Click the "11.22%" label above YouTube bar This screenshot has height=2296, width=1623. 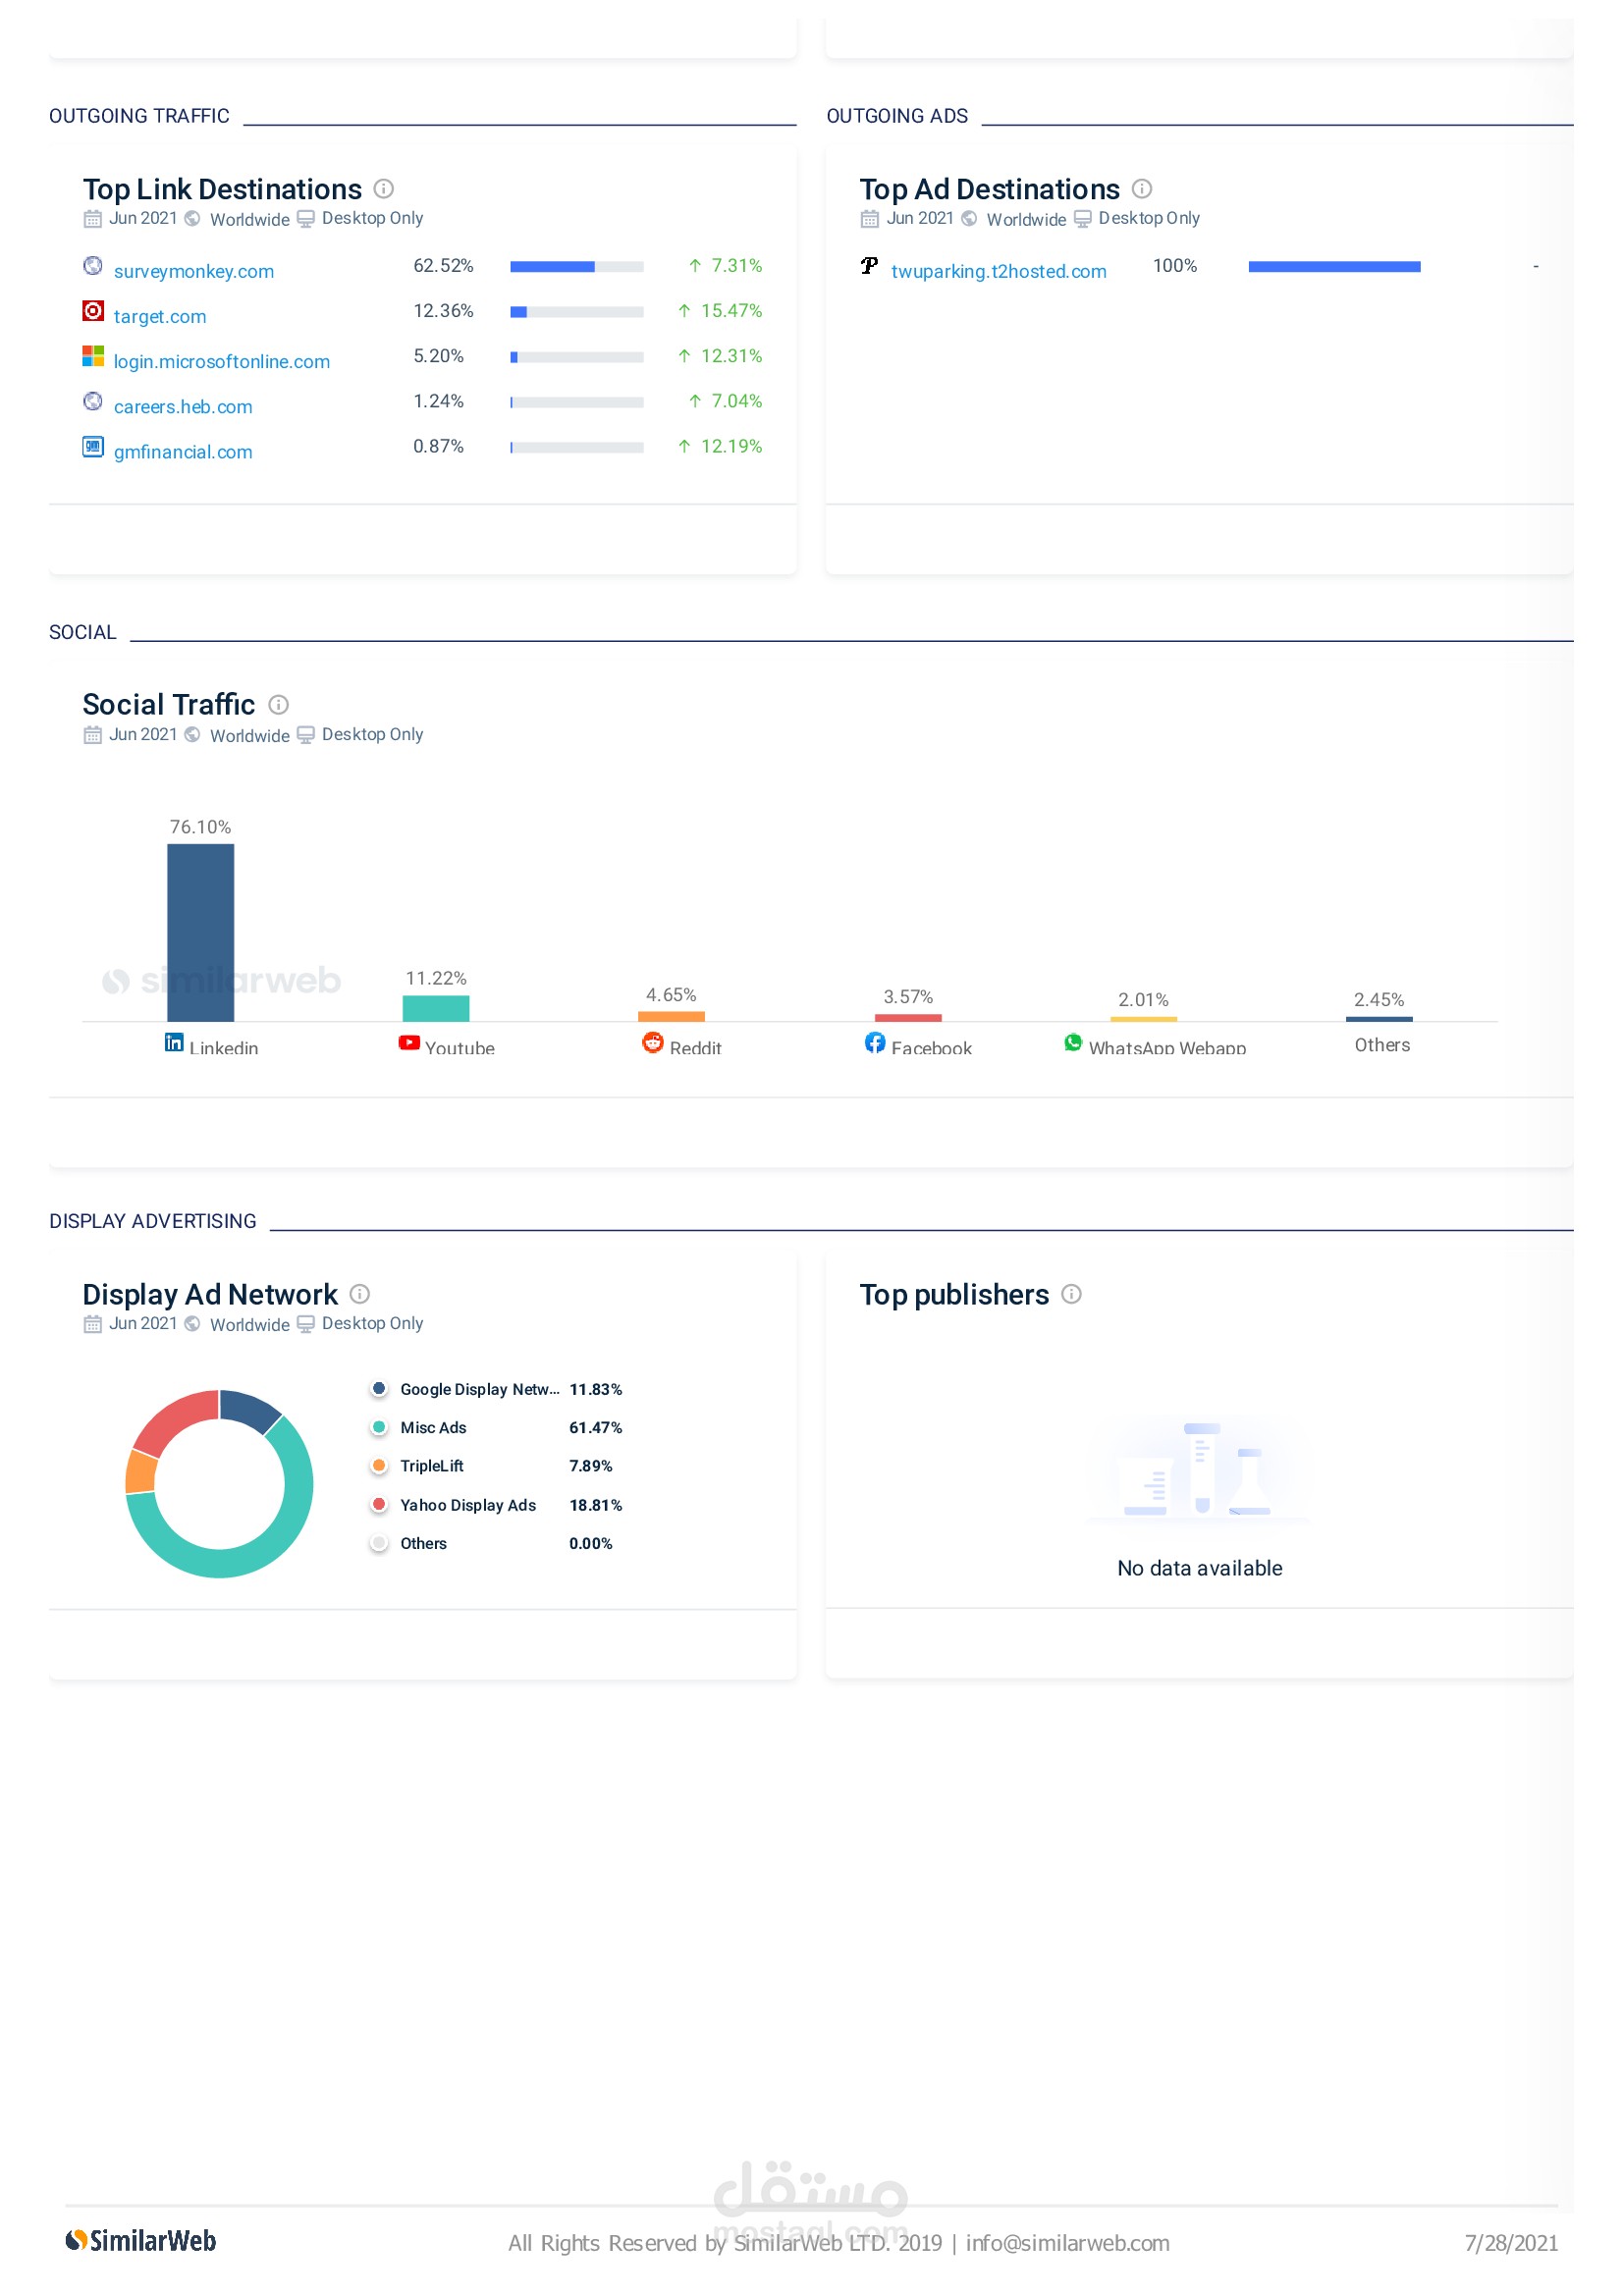coord(436,977)
